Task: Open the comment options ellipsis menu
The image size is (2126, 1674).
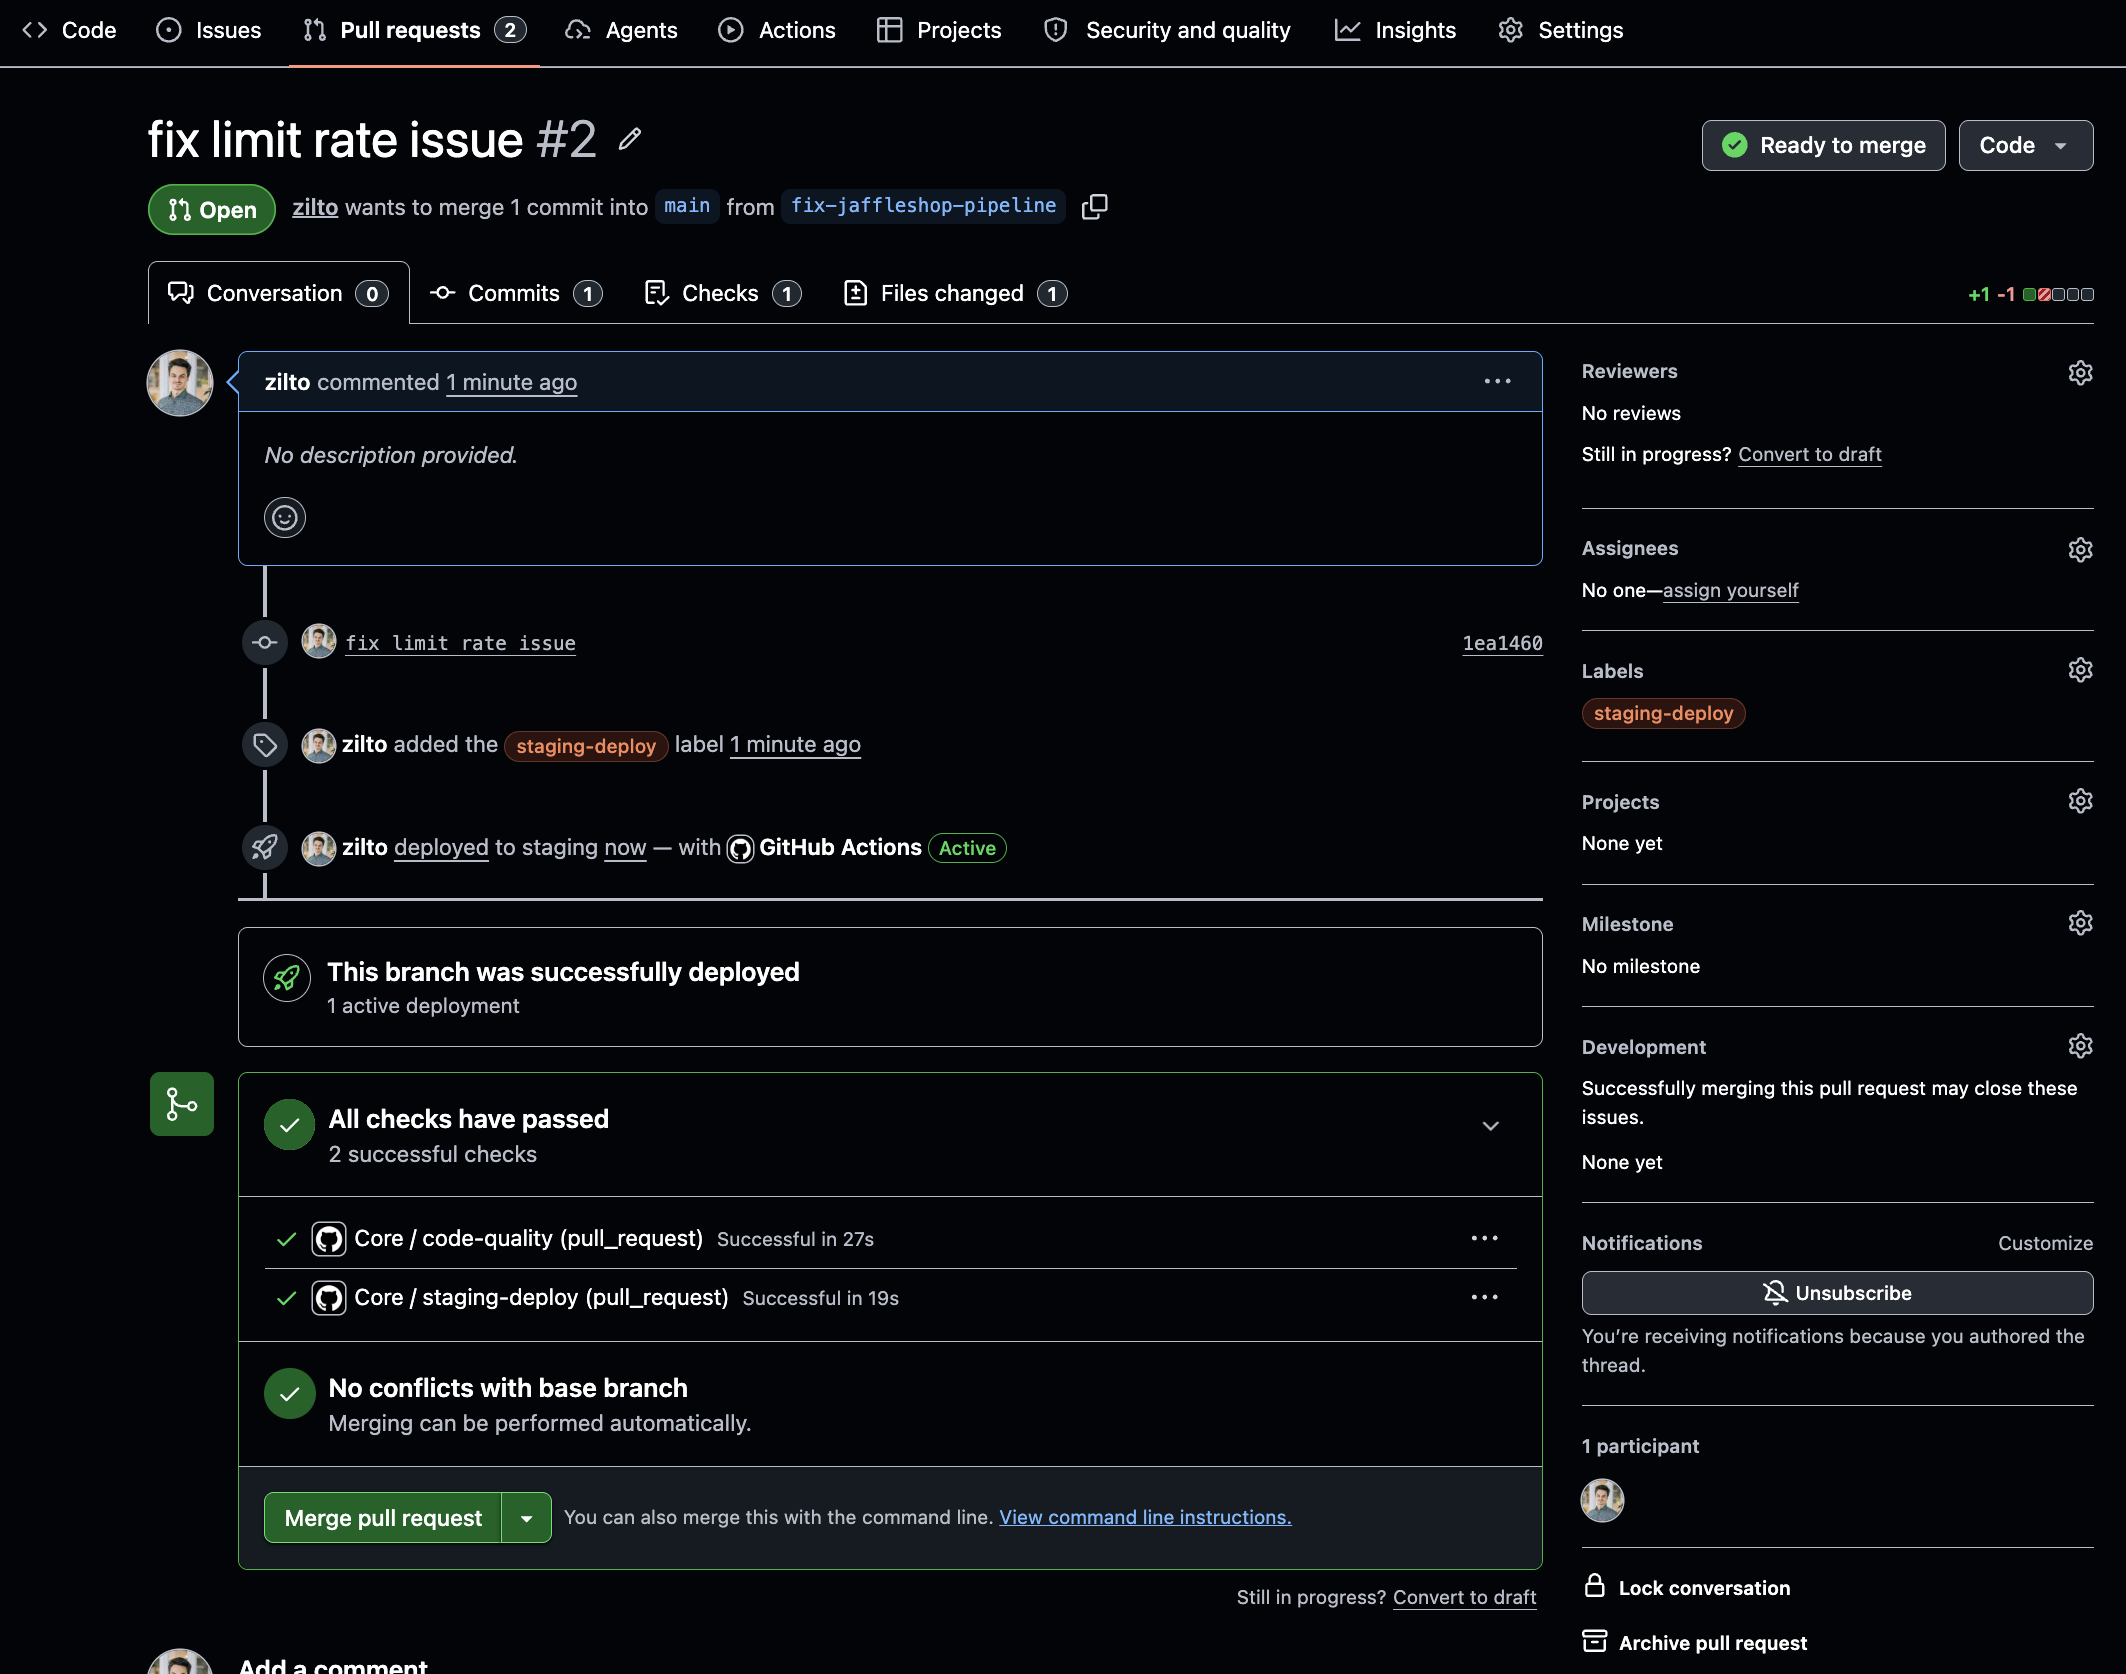Action: pyautogui.click(x=1497, y=381)
